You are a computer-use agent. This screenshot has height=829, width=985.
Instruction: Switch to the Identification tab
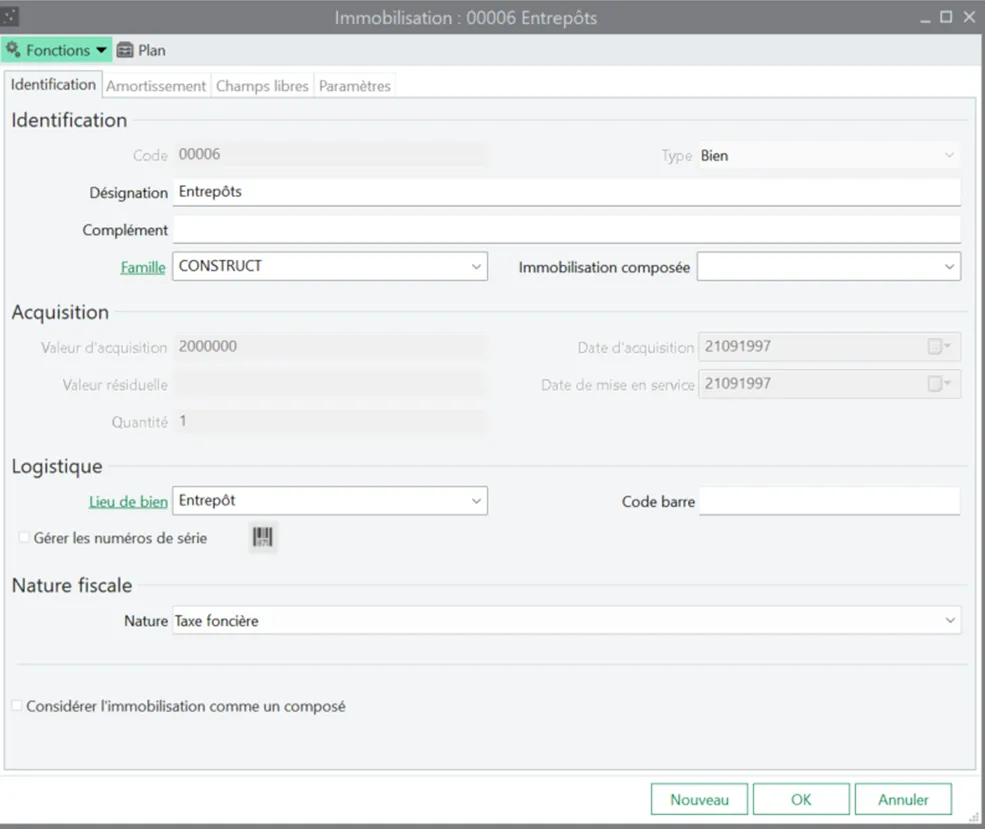(53, 84)
